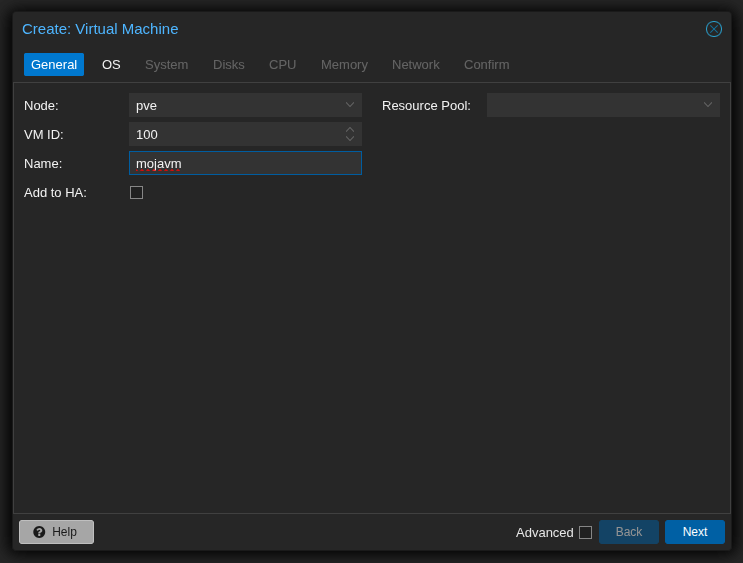Enable the Add to HA checkbox
The height and width of the screenshot is (563, 743).
[136, 192]
